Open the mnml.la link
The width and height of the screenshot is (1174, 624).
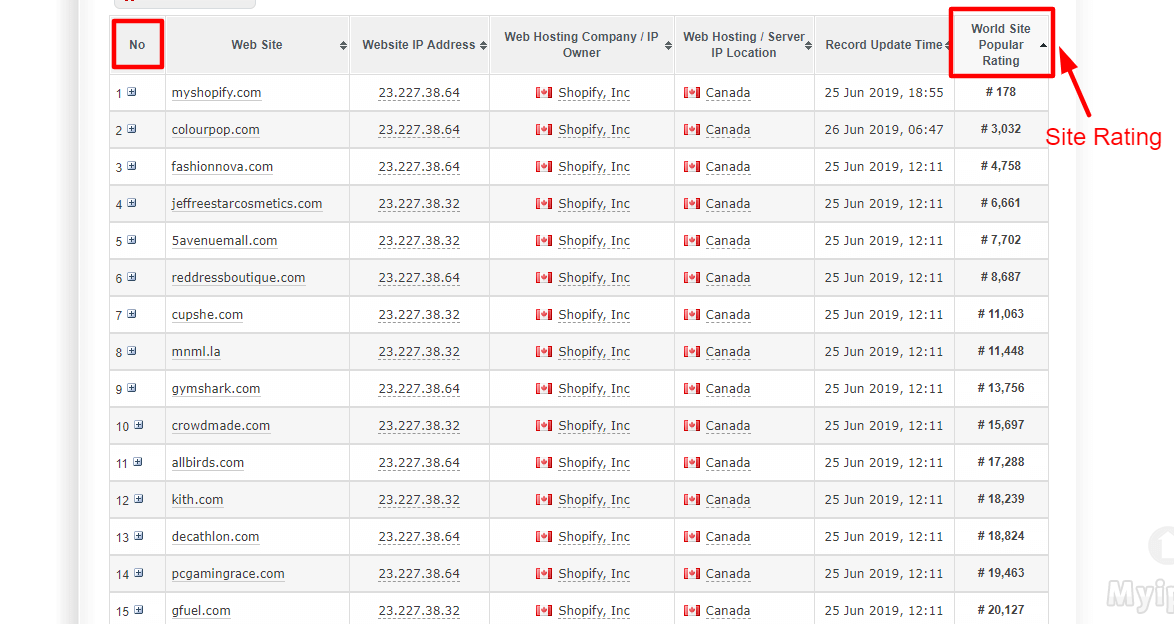point(196,351)
